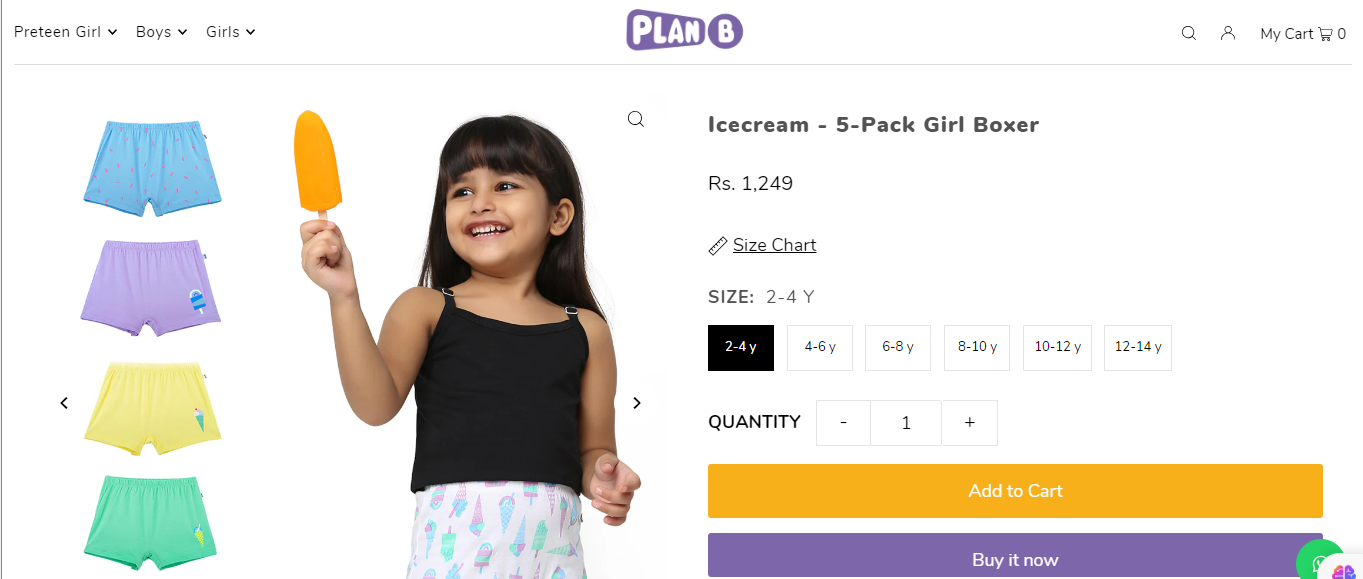Select size 4-6 y

(820, 347)
